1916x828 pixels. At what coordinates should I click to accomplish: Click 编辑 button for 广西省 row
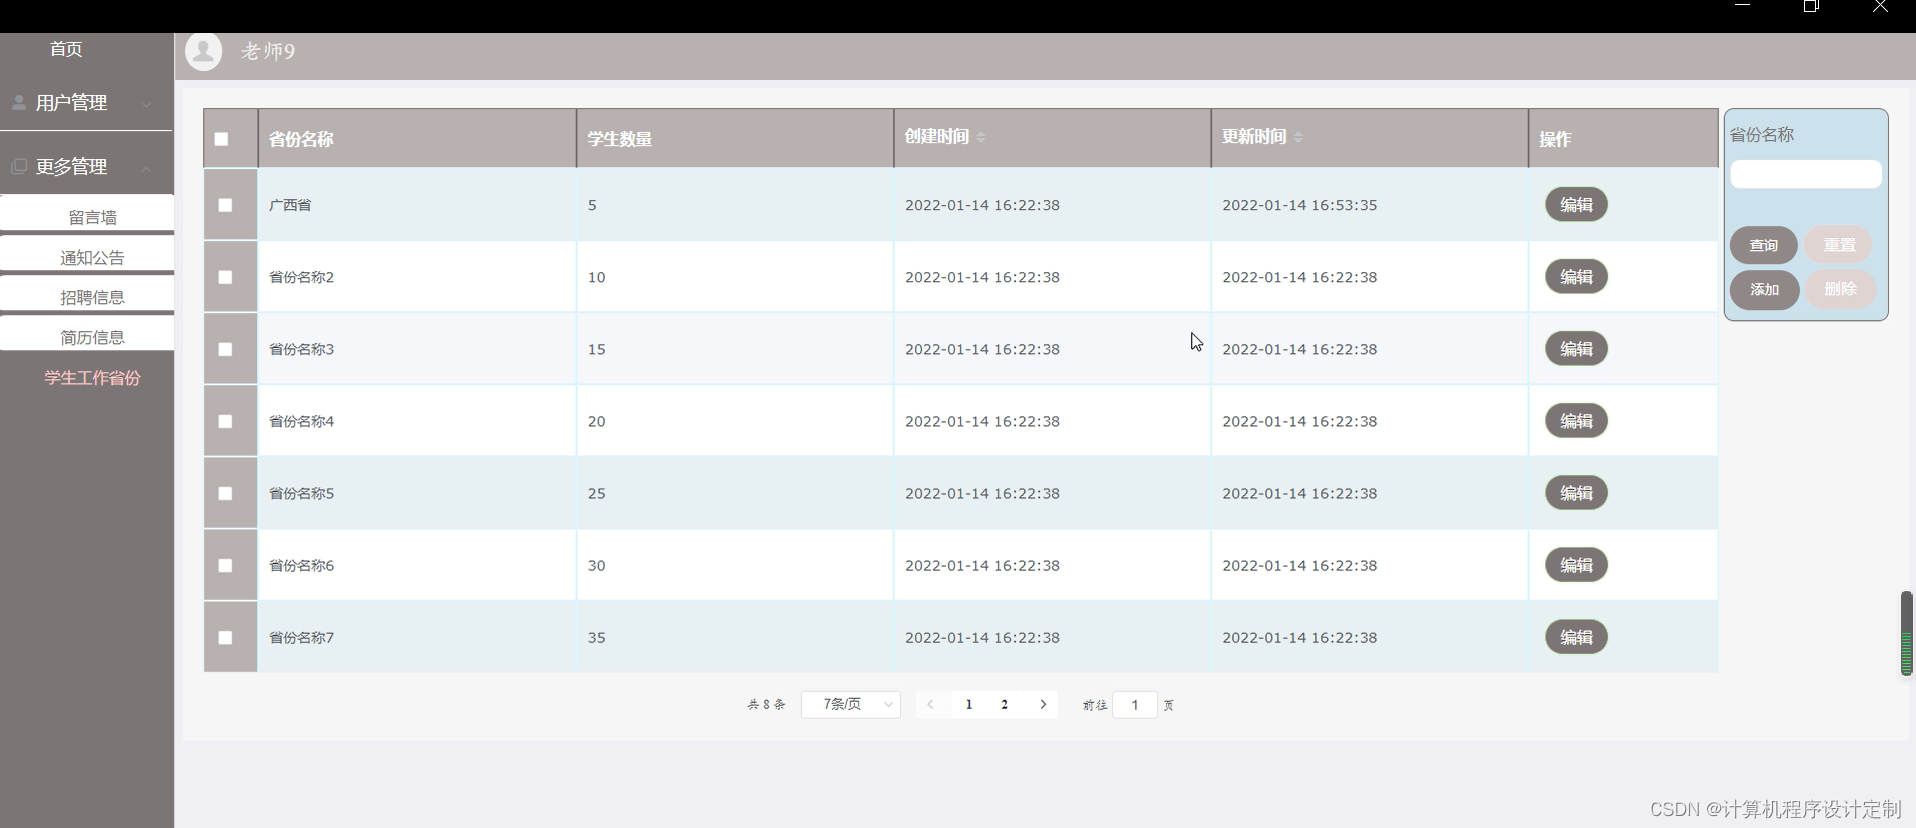tap(1576, 205)
